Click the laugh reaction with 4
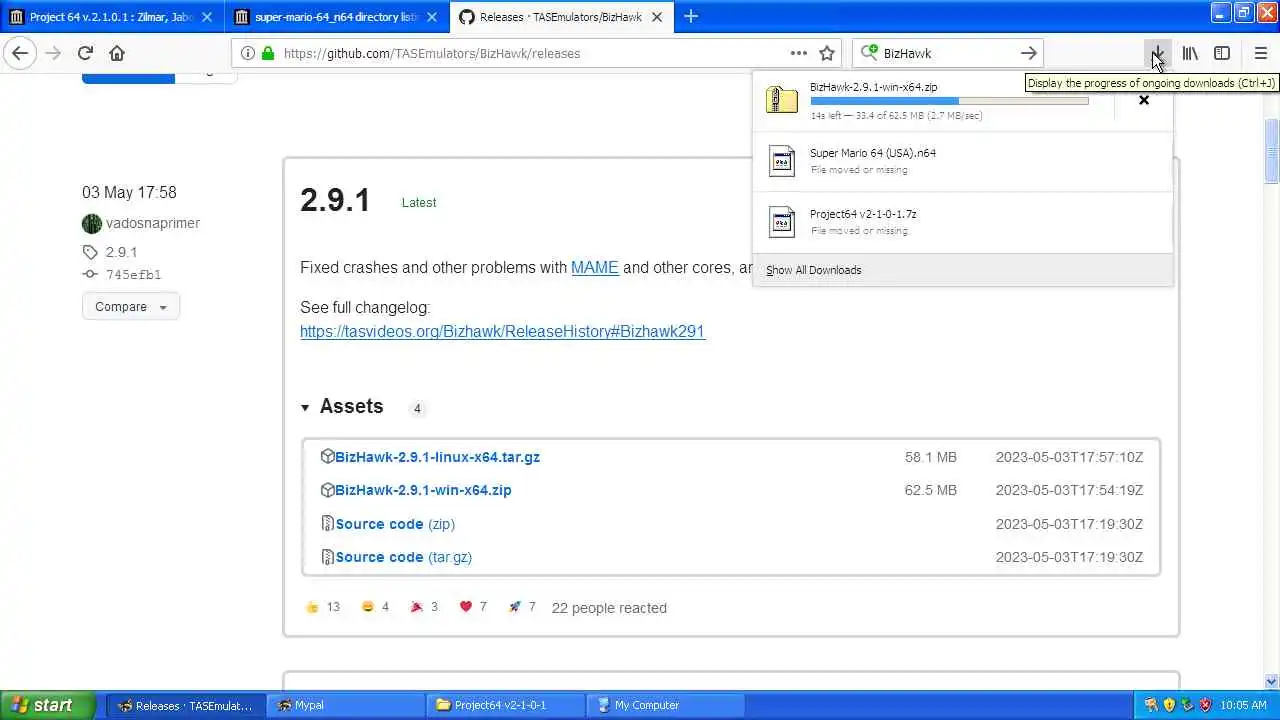Screen dimensions: 1280x720 pos(375,607)
